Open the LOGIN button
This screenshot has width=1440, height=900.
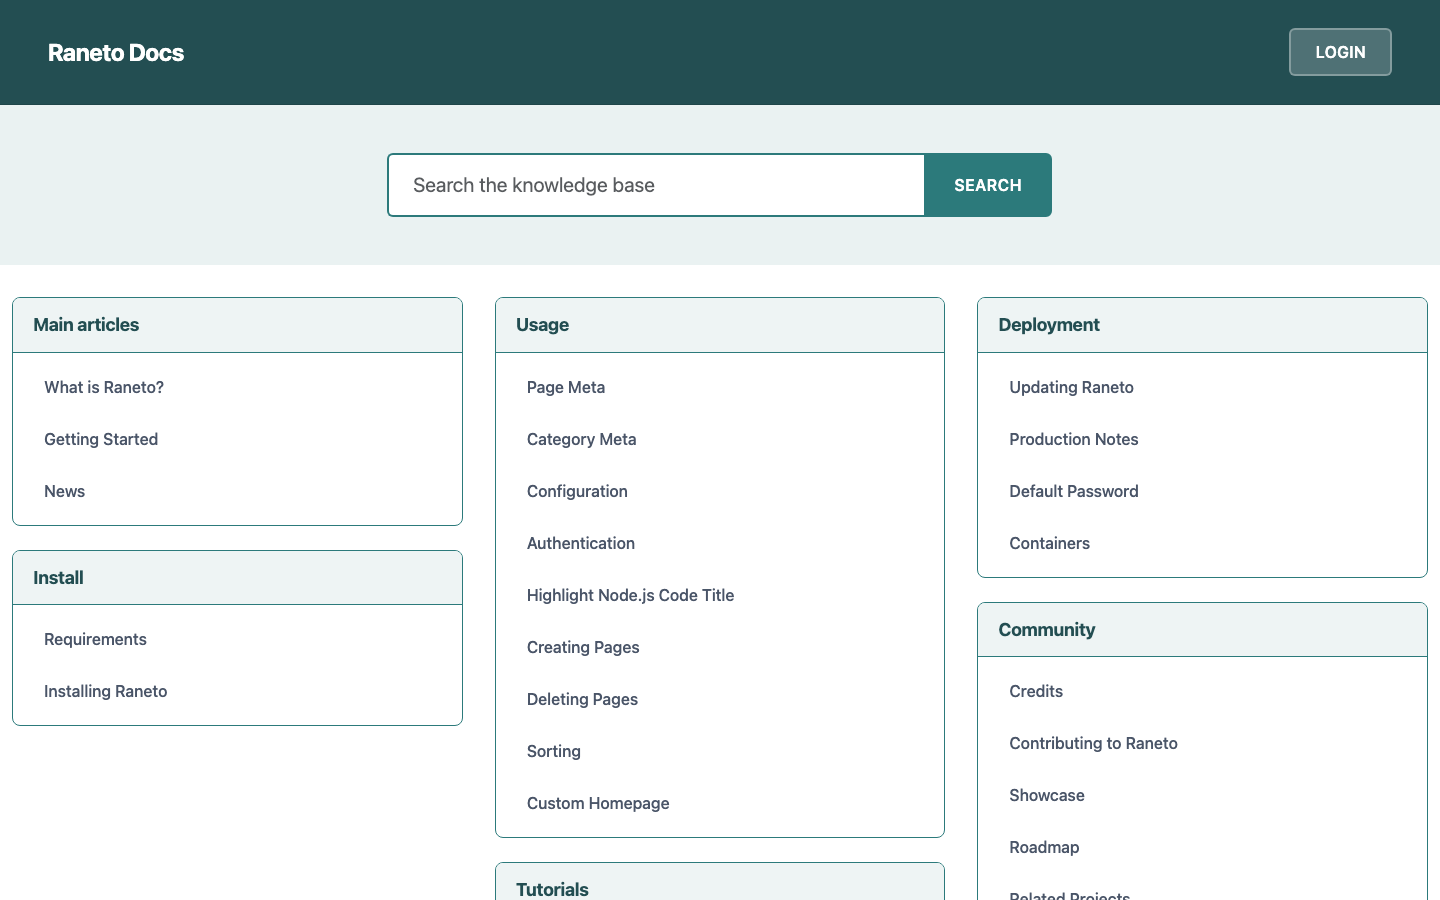(1340, 52)
